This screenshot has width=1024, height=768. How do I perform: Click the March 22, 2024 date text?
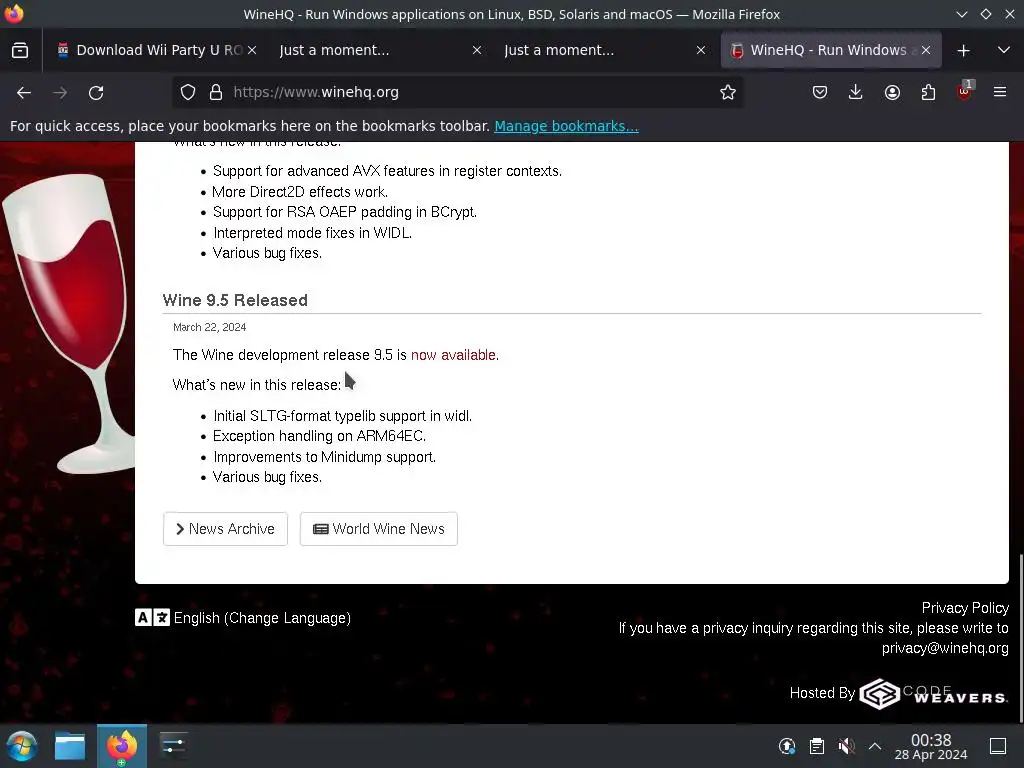pyautogui.click(x=210, y=327)
